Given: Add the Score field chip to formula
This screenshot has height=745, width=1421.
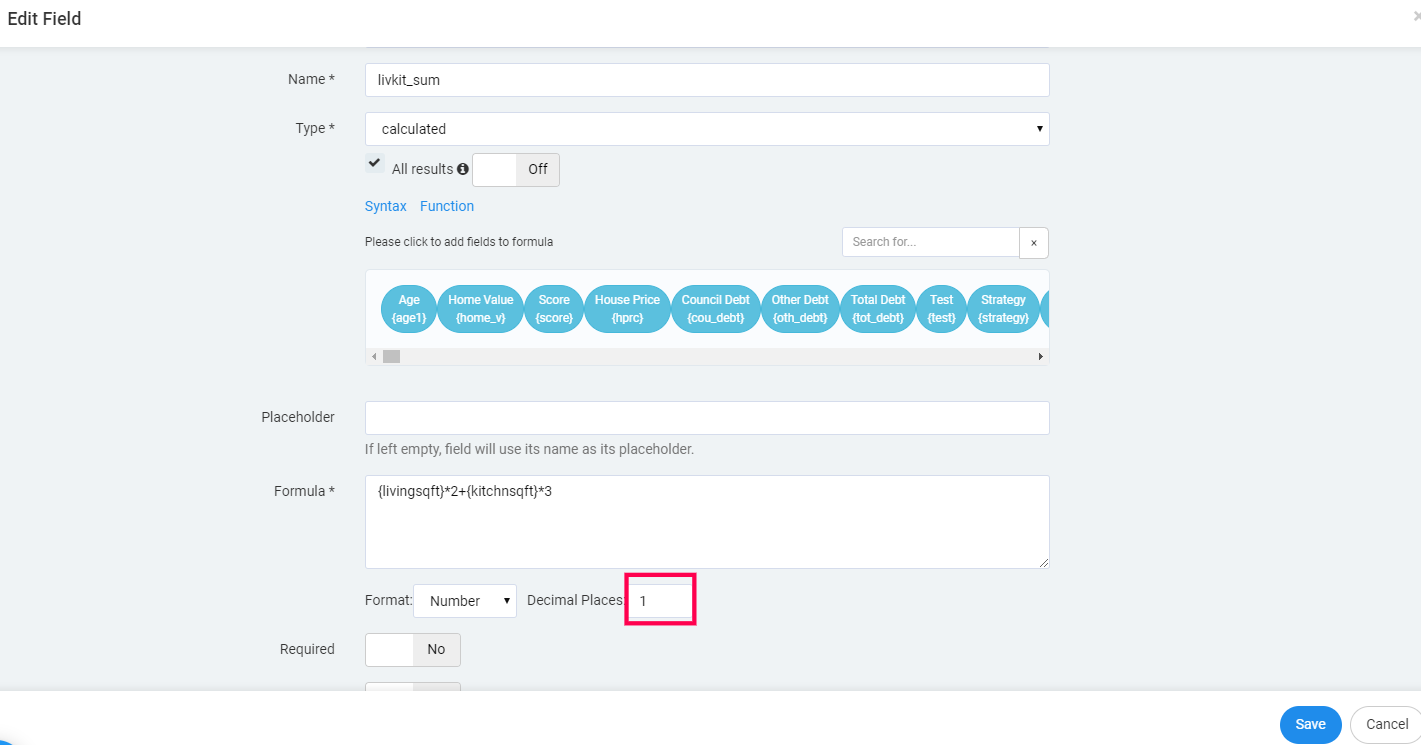Looking at the screenshot, I should click(x=554, y=309).
